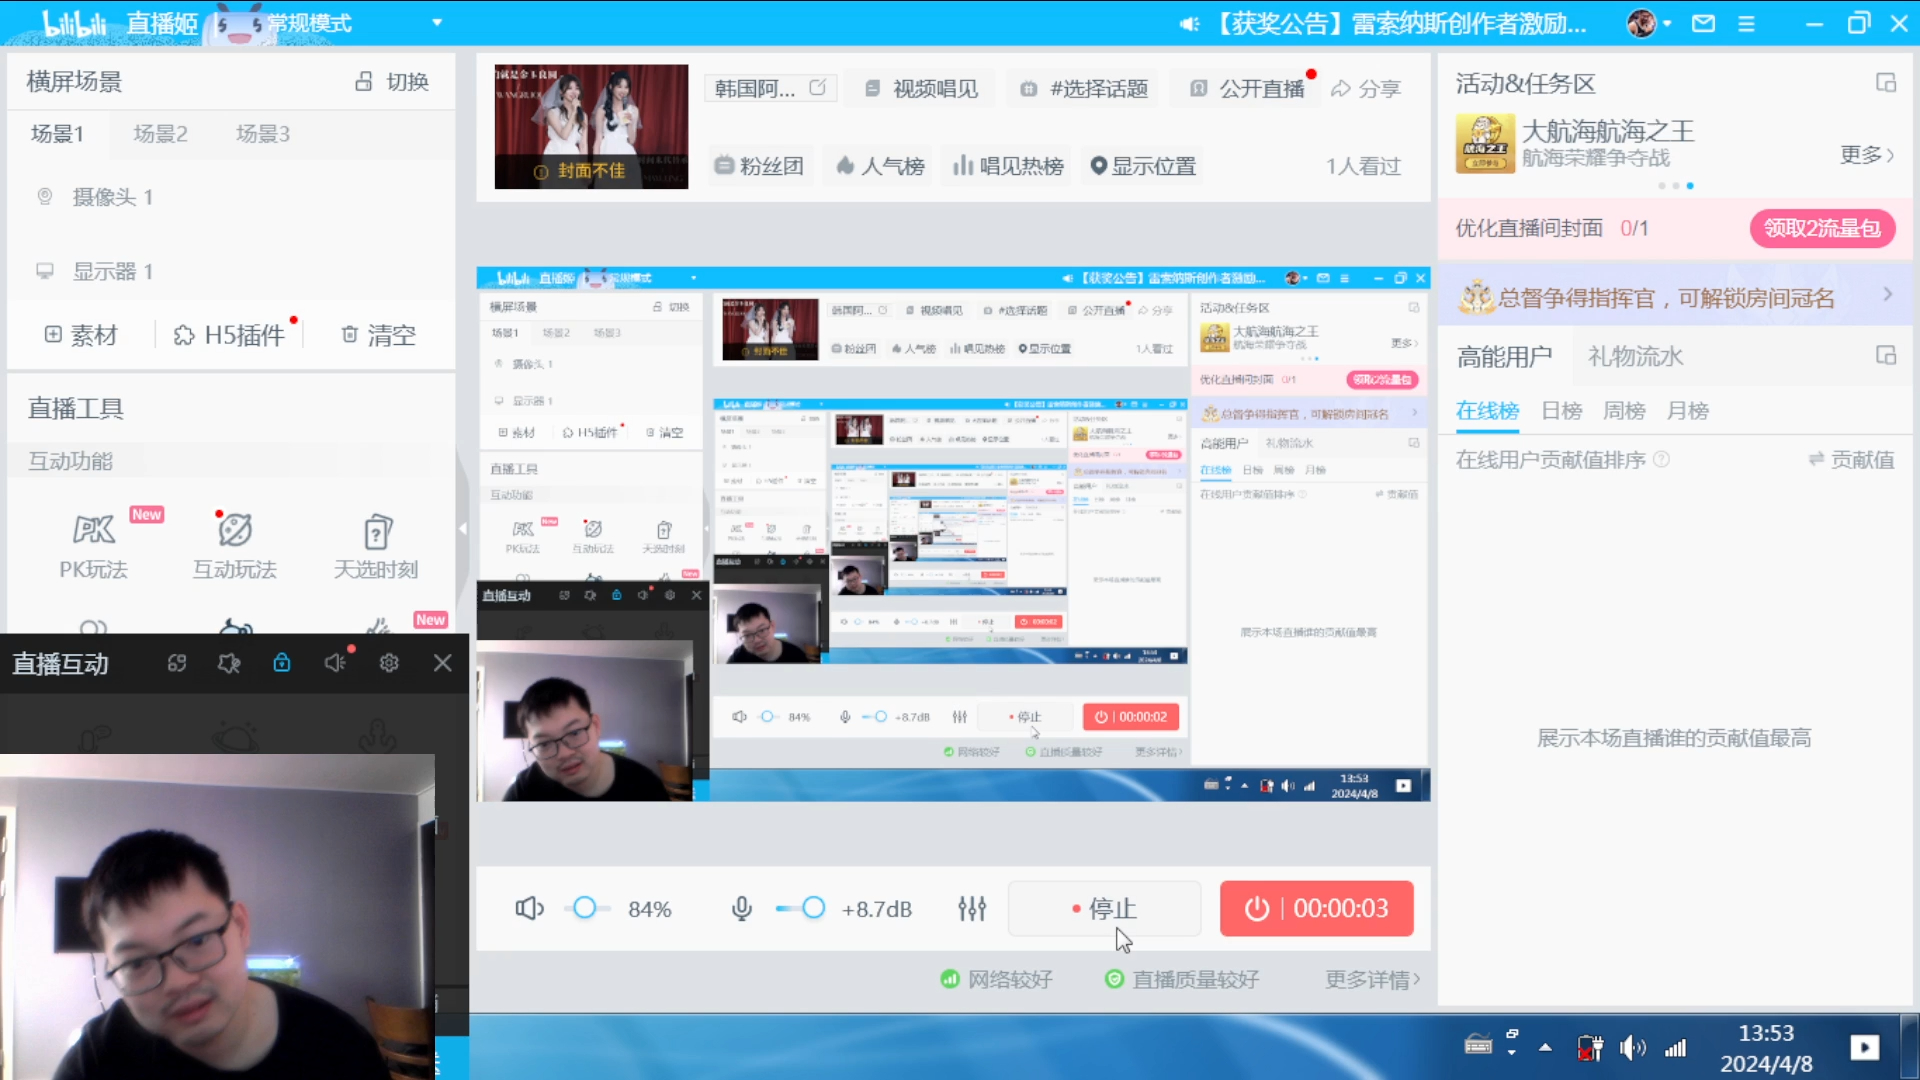Viewport: 1920px width, 1080px height.
Task: Click the 停止 stop streaming button
Action: point(1104,908)
